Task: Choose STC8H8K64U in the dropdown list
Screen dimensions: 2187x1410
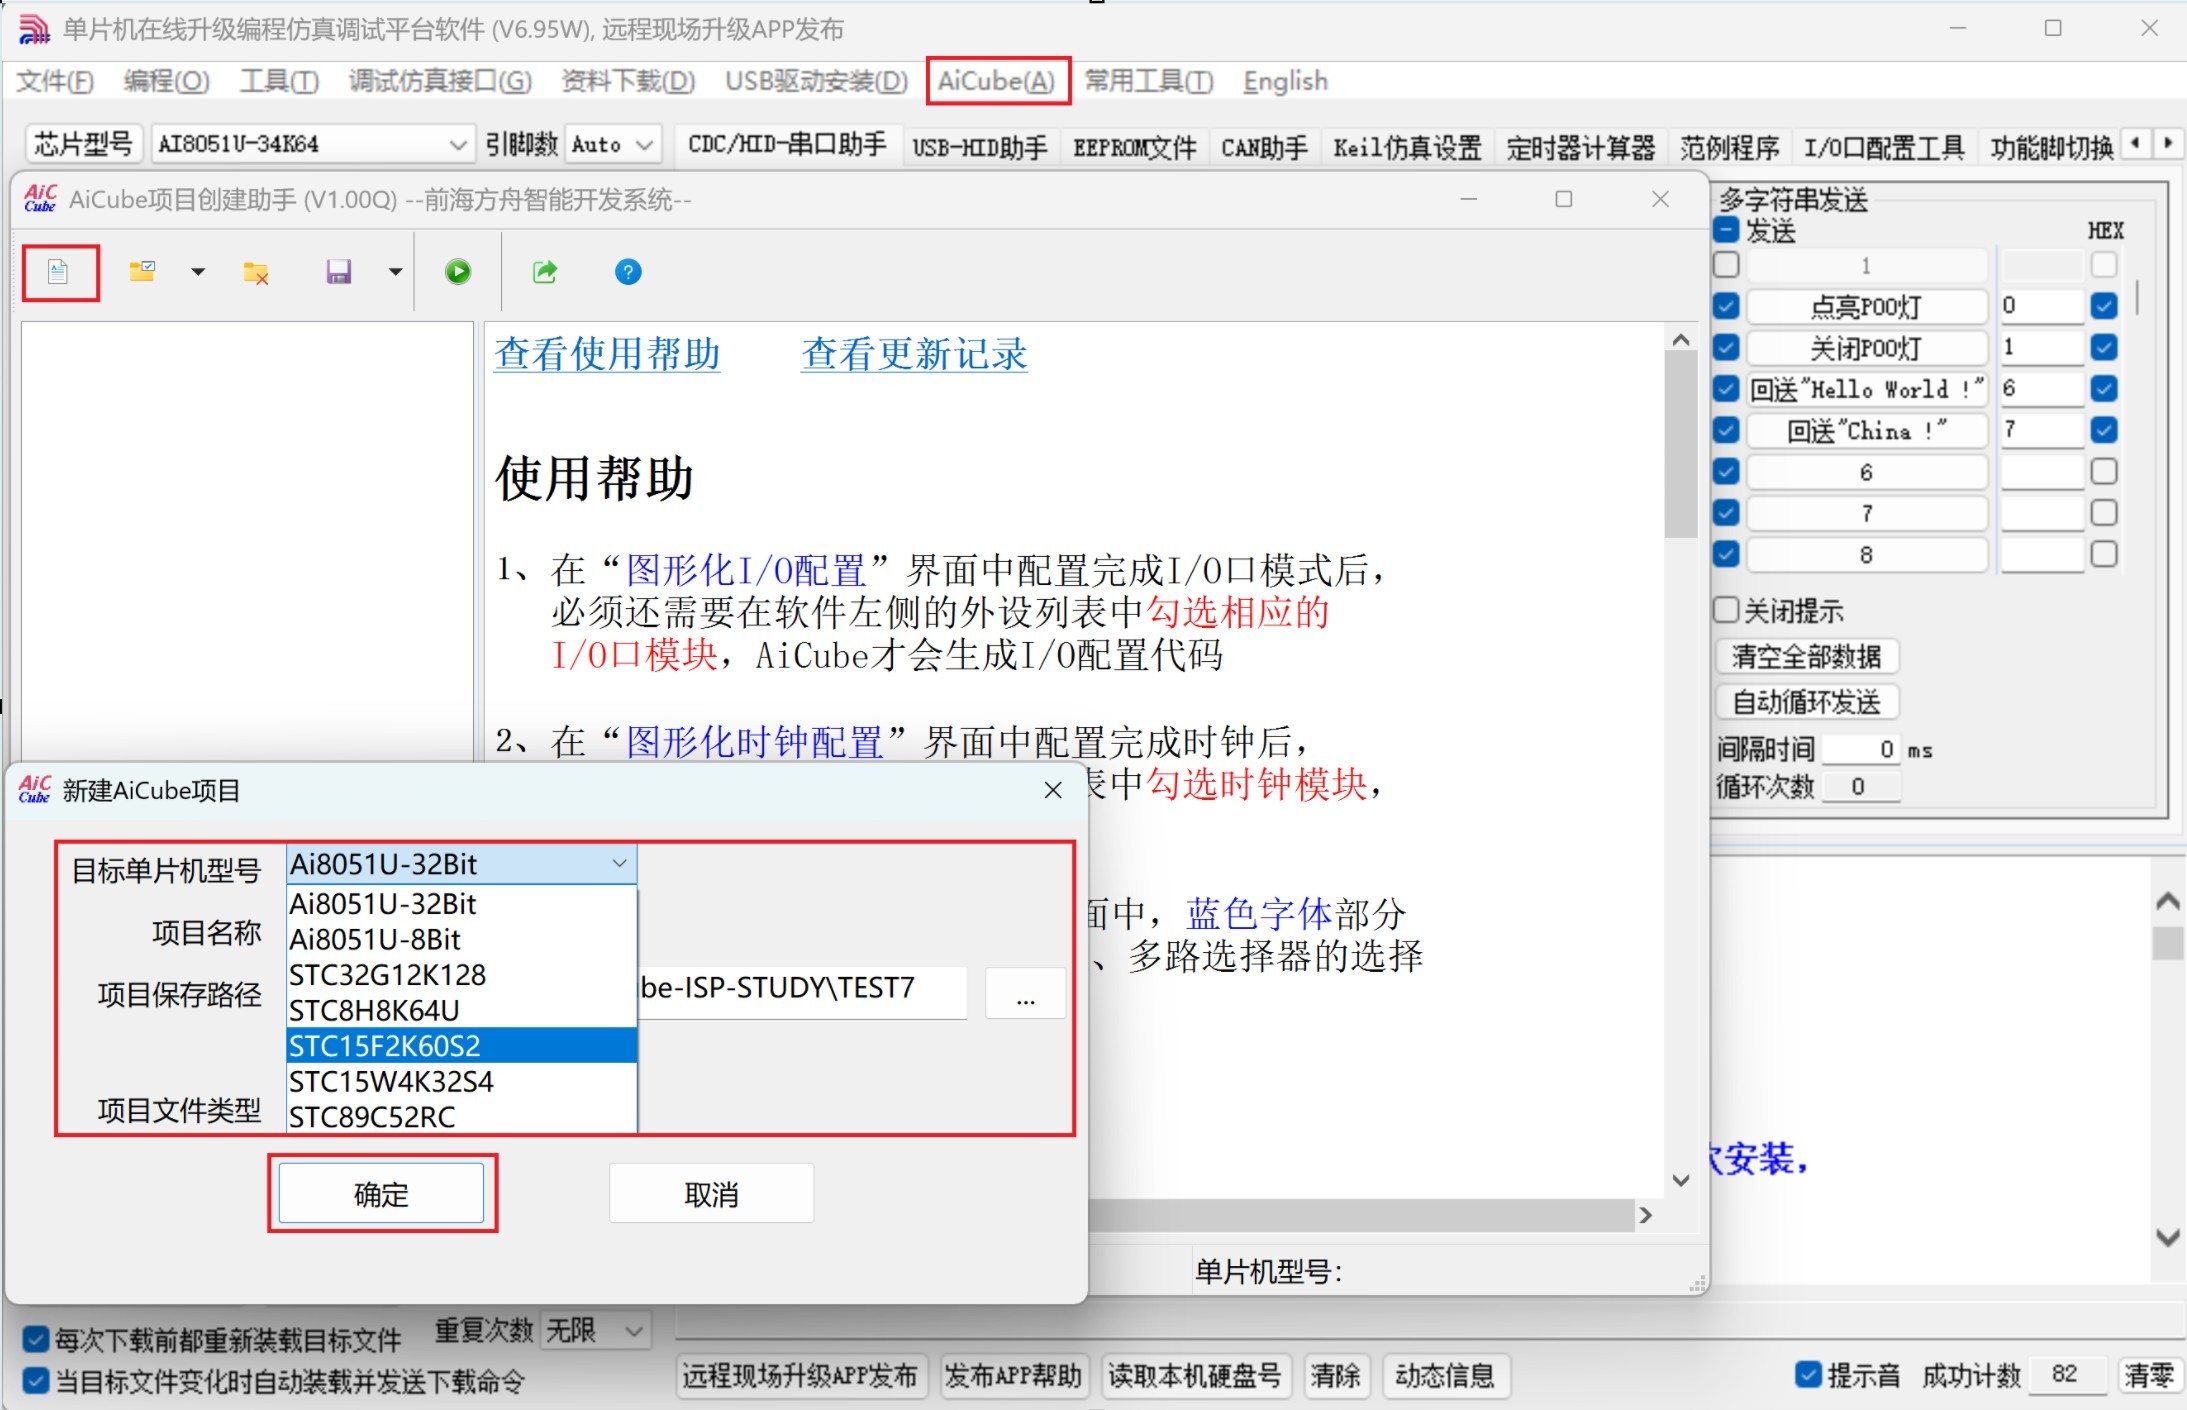Action: pyautogui.click(x=461, y=1011)
